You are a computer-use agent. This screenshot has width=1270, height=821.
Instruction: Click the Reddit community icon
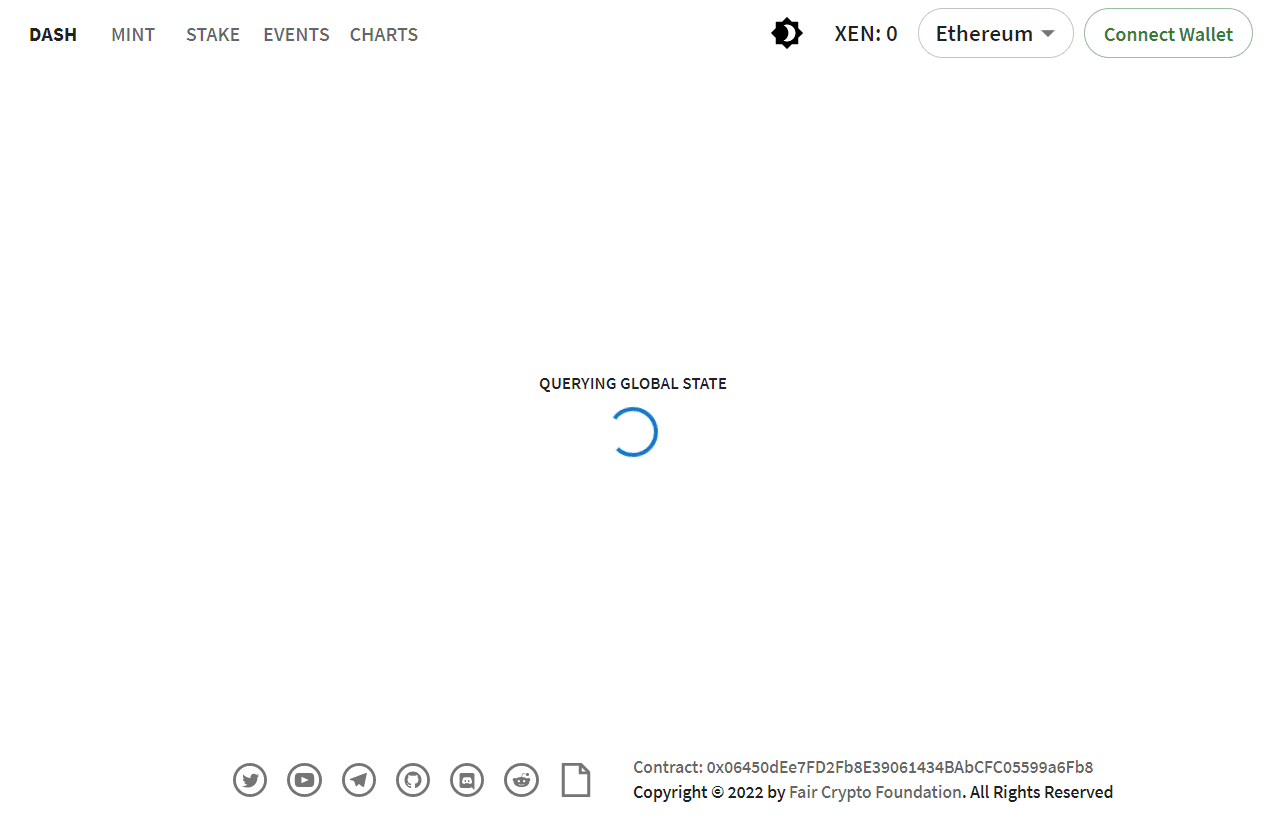(x=521, y=780)
